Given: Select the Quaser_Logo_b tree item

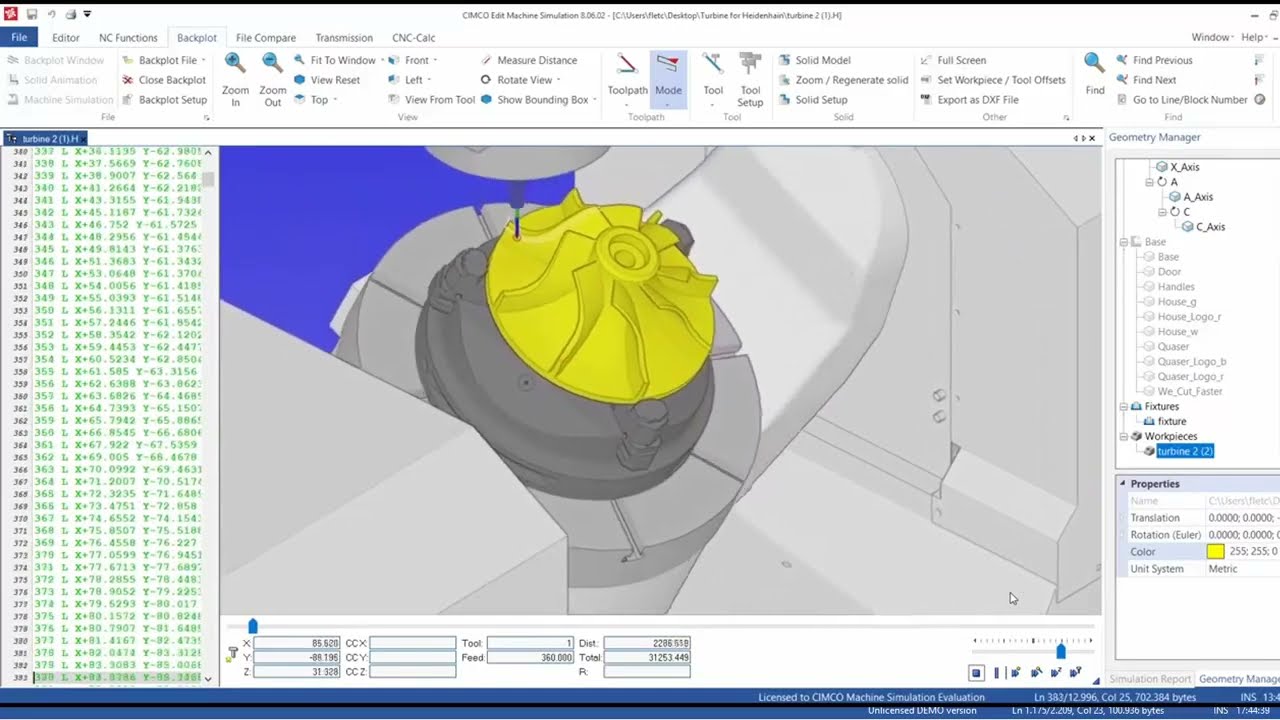Looking at the screenshot, I should [x=1191, y=362].
